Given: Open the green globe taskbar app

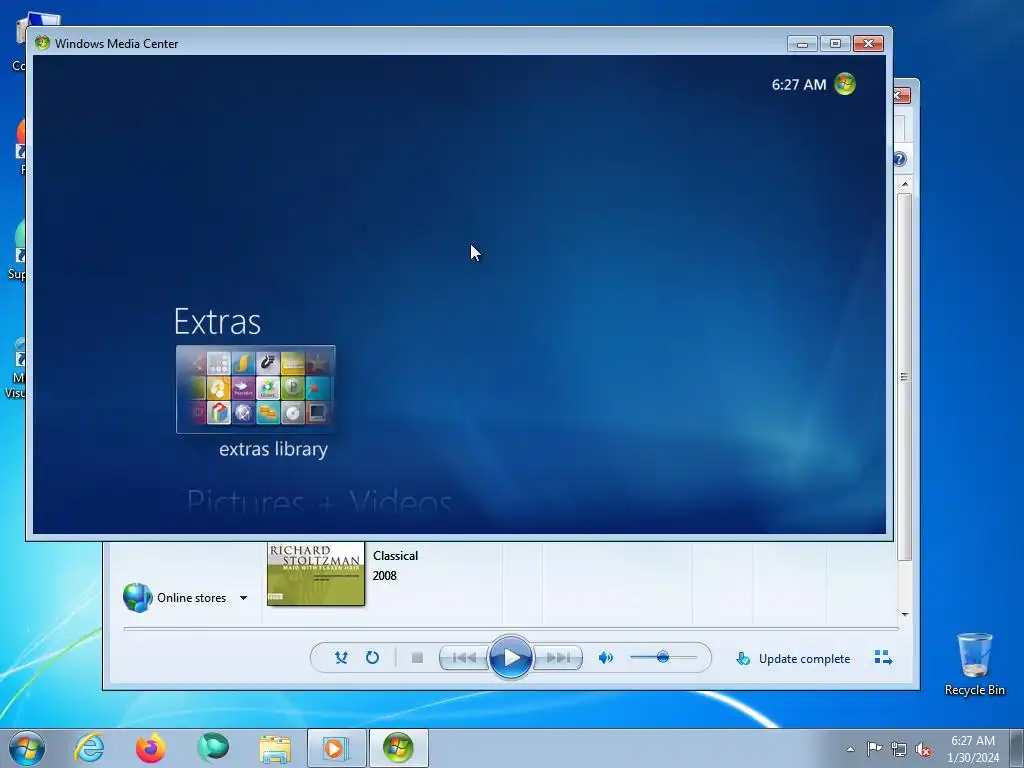Looking at the screenshot, I should [x=213, y=748].
